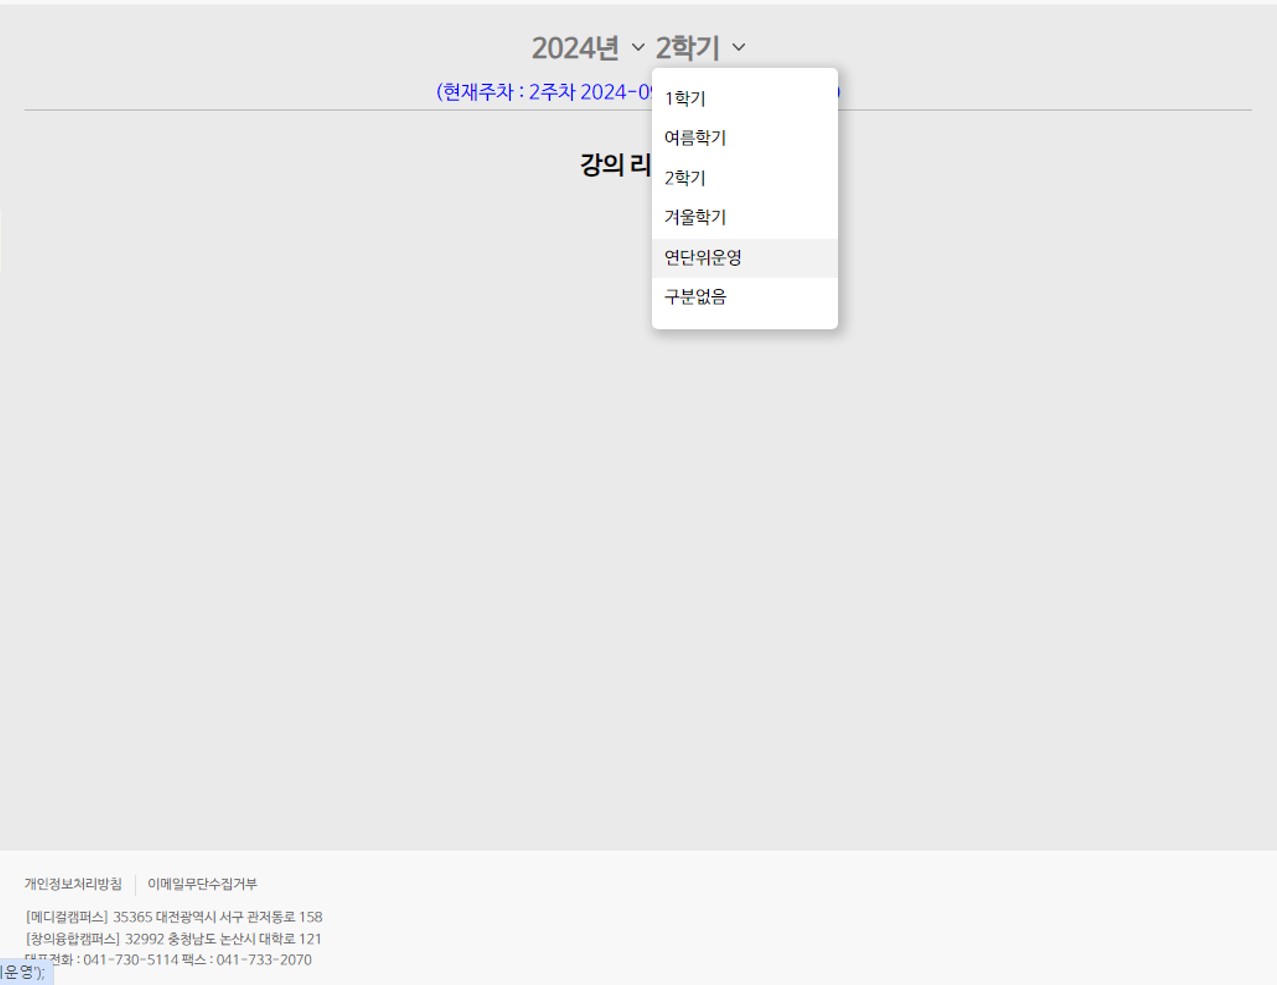Pick the 2학기 option in the open list
Screen dimensions: 1277x985
coord(685,178)
